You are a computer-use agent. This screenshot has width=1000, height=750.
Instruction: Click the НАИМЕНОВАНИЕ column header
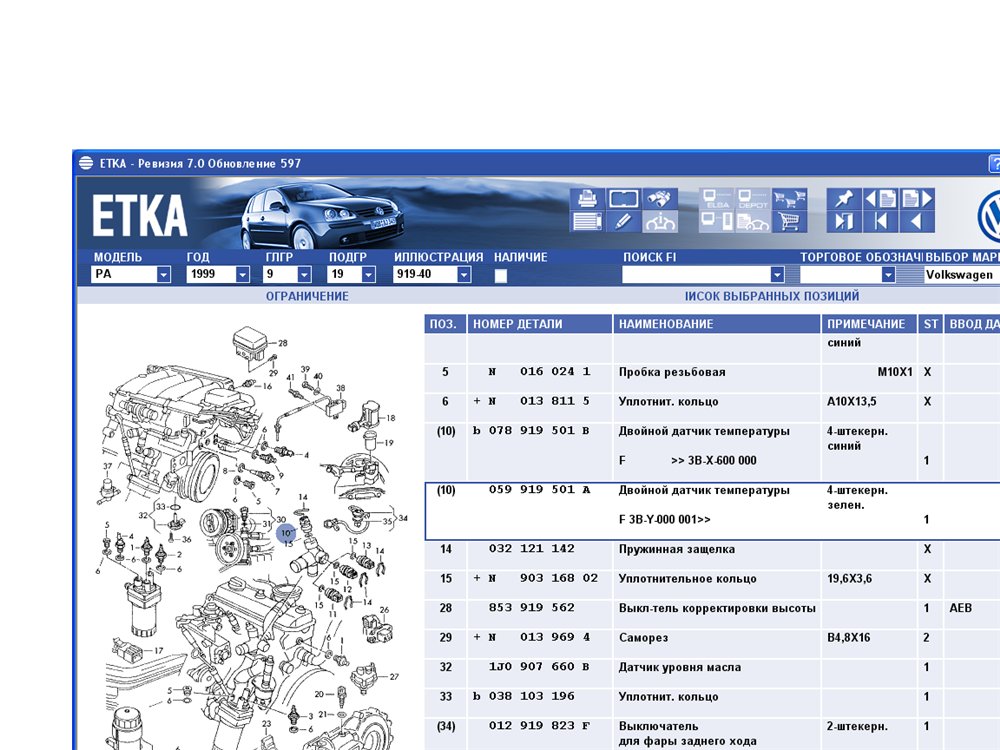(x=717, y=324)
